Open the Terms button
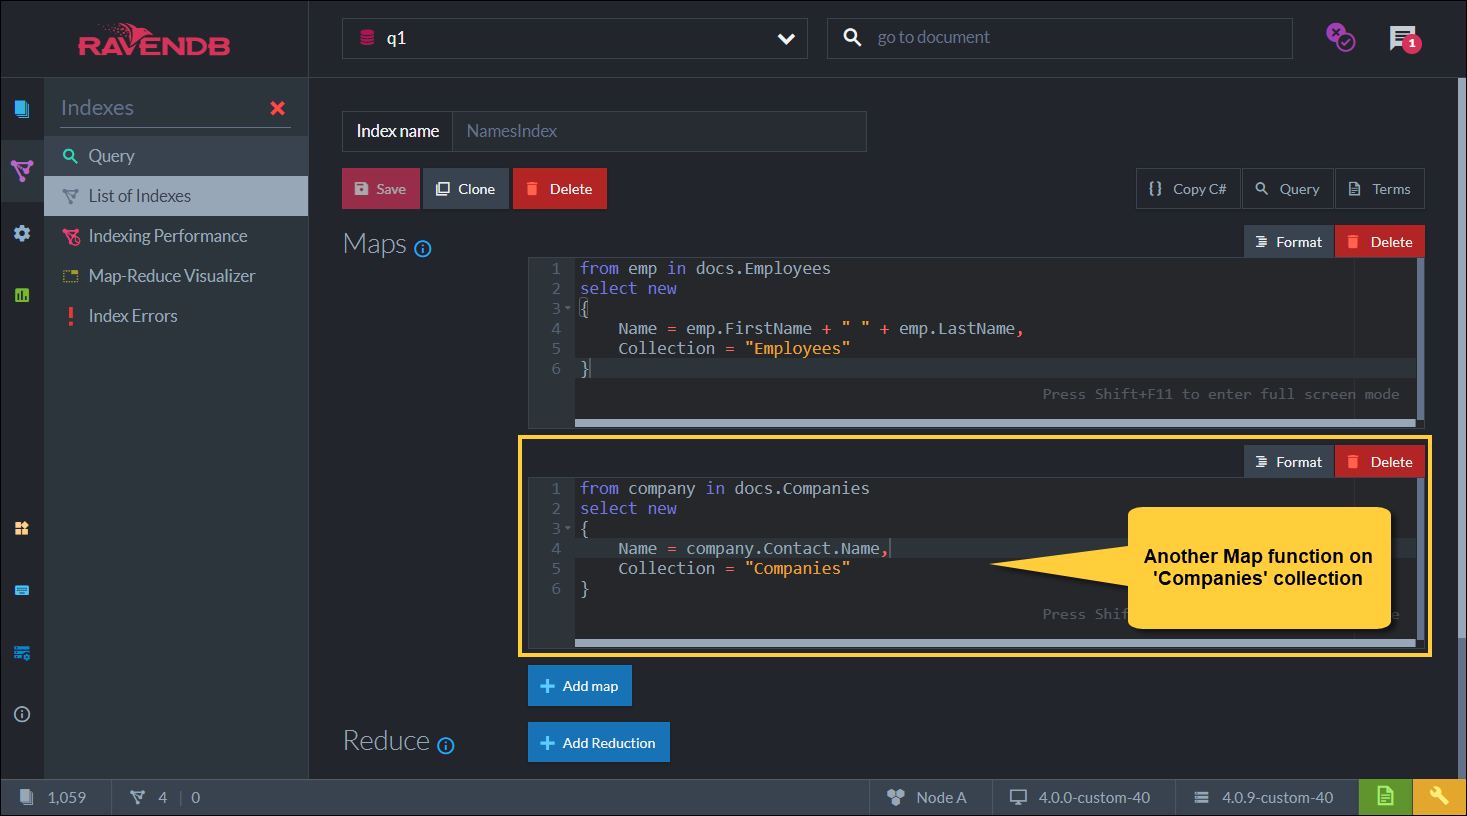This screenshot has height=816, width=1467. coord(1380,189)
